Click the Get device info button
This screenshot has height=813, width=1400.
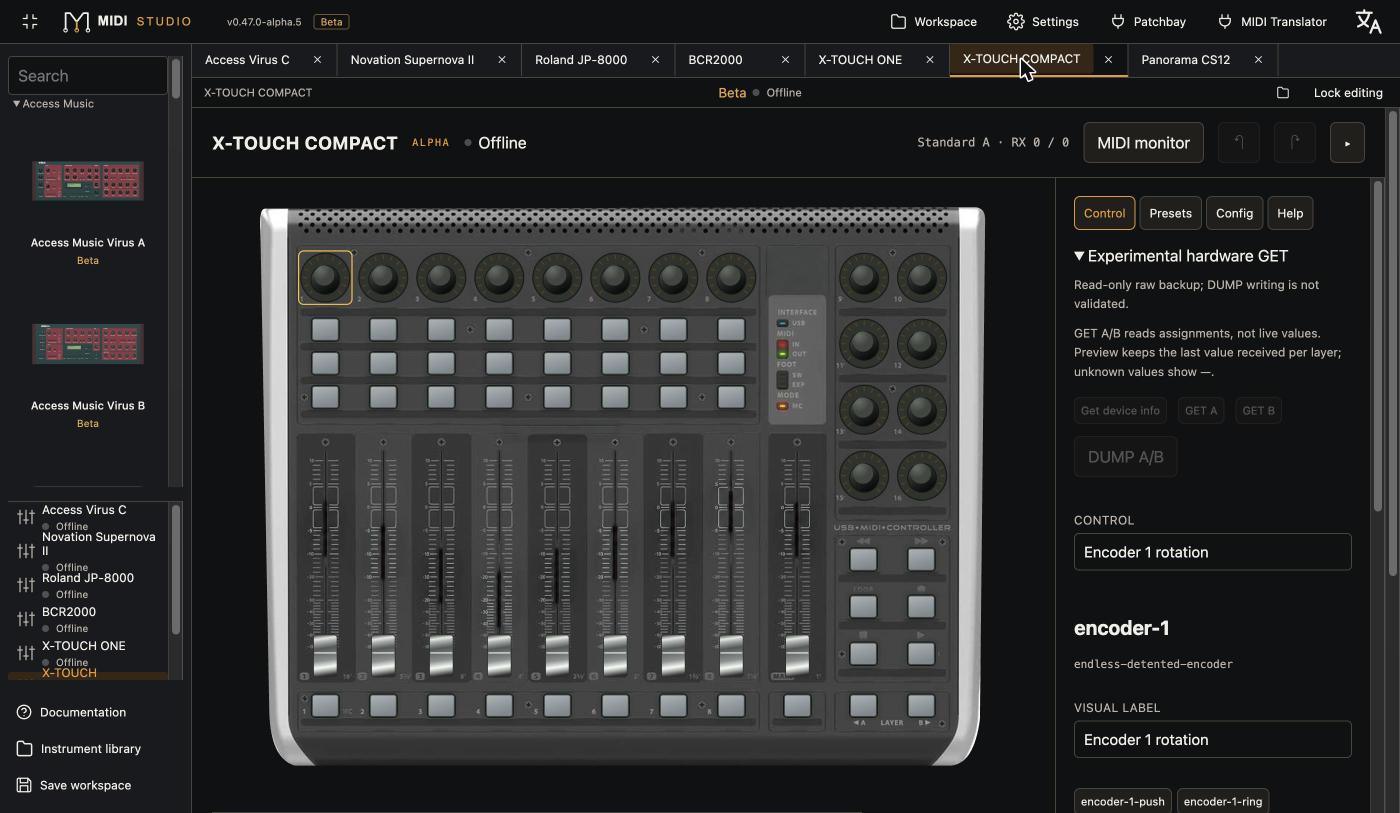[x=1120, y=411]
